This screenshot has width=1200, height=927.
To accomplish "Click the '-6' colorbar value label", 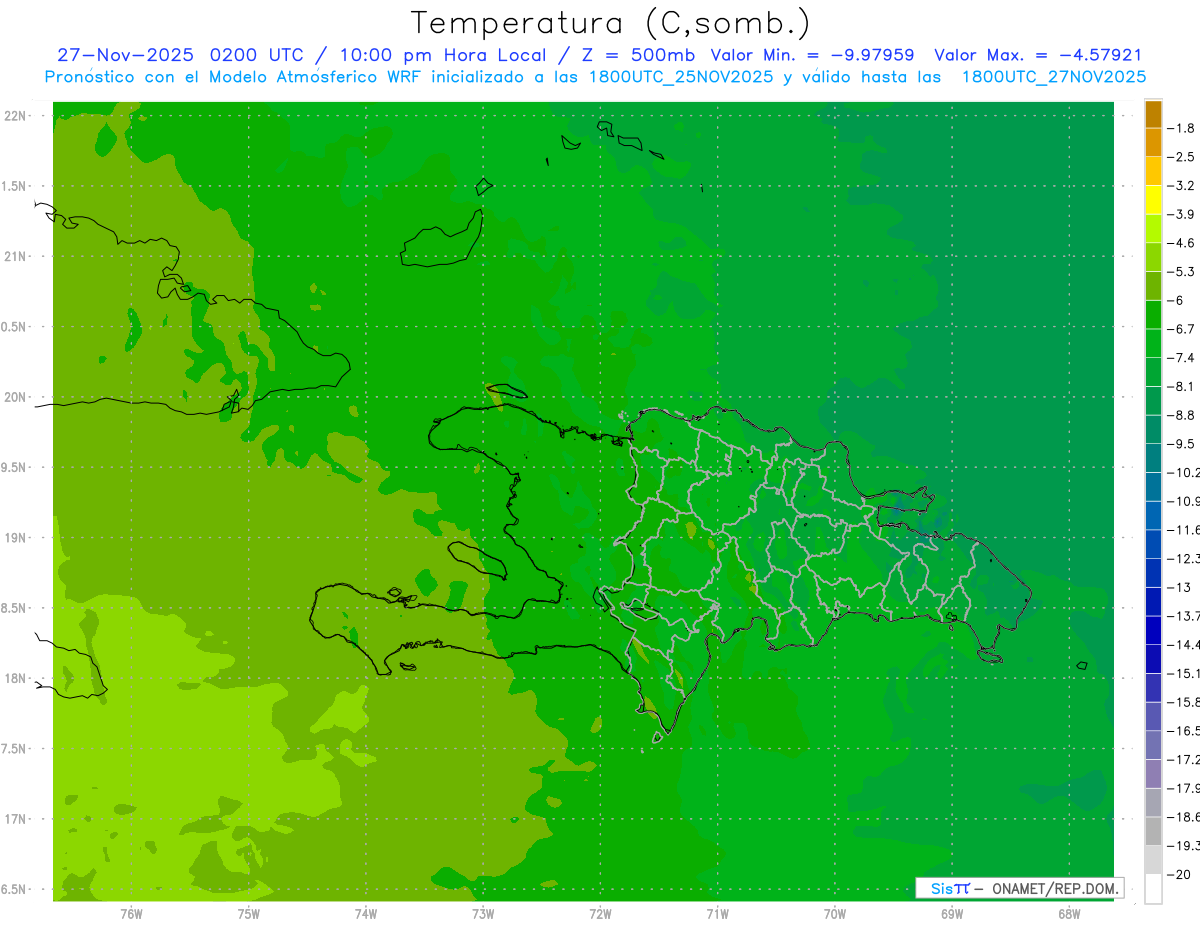I will point(1178,300).
